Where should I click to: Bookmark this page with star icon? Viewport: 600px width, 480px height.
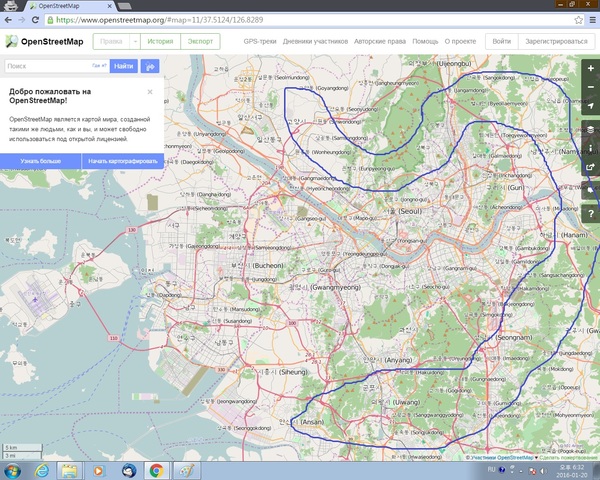click(x=574, y=19)
